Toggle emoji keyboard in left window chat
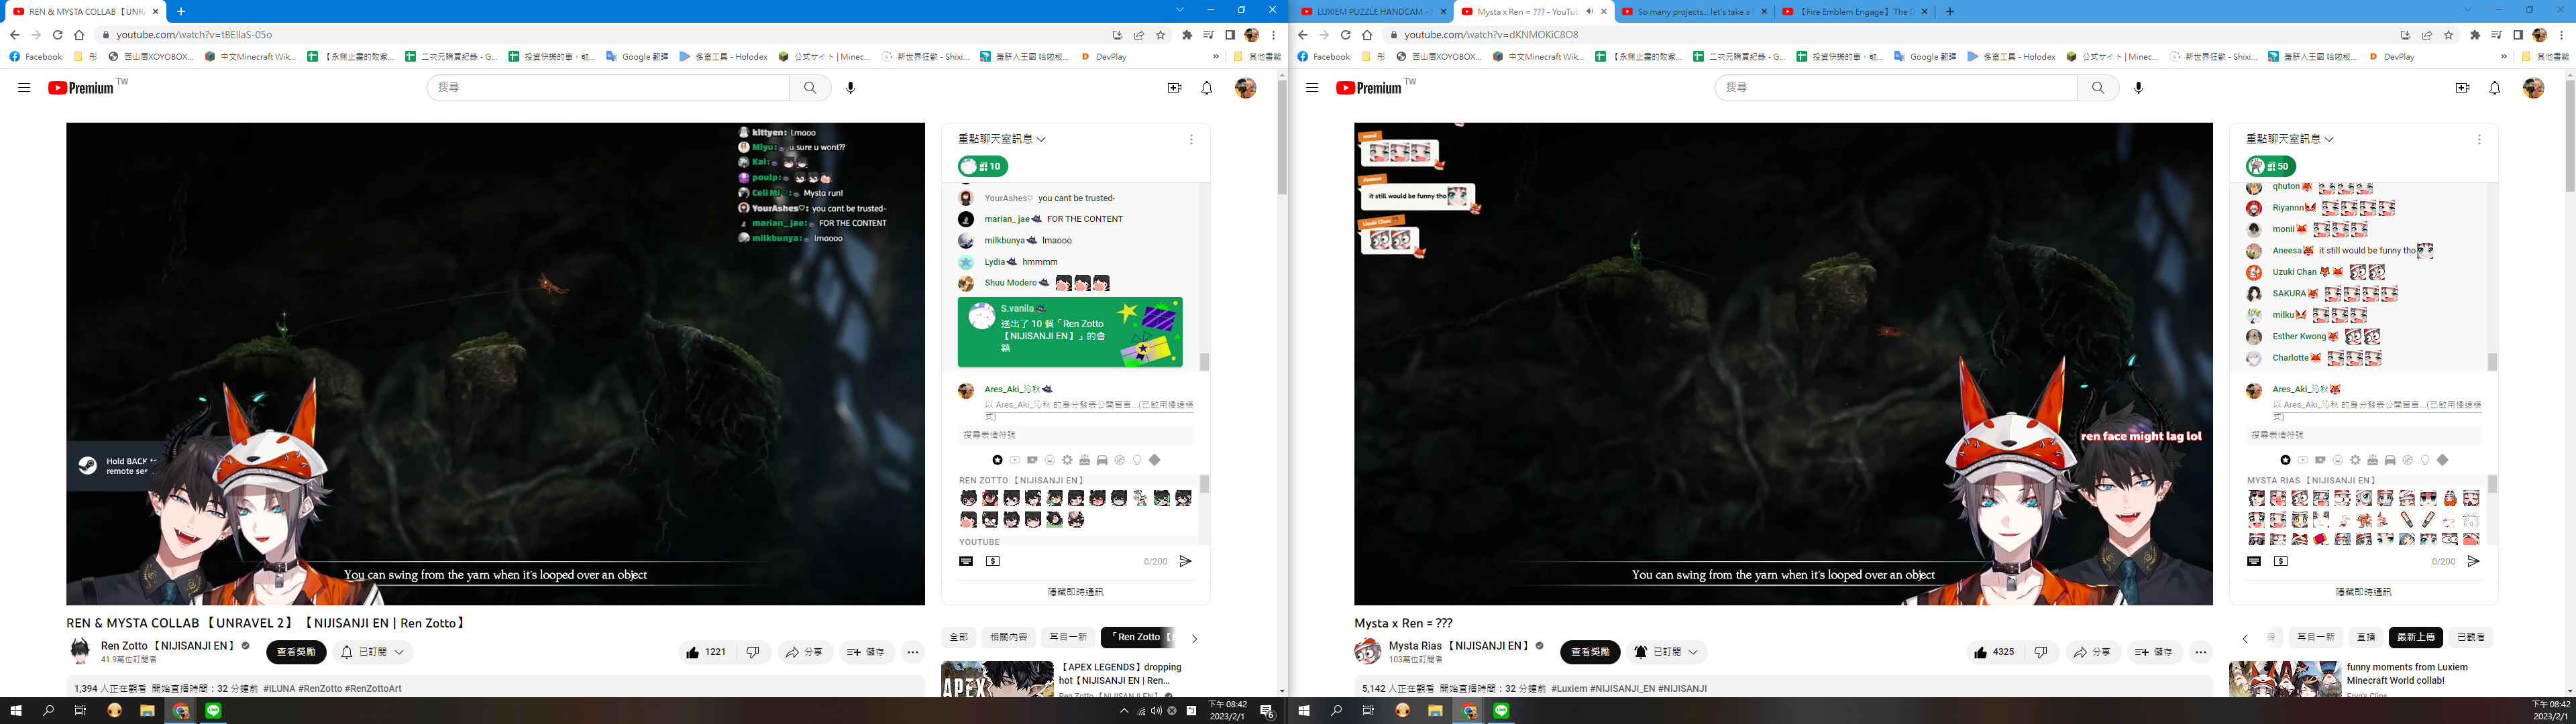This screenshot has width=2576, height=724. (x=966, y=562)
